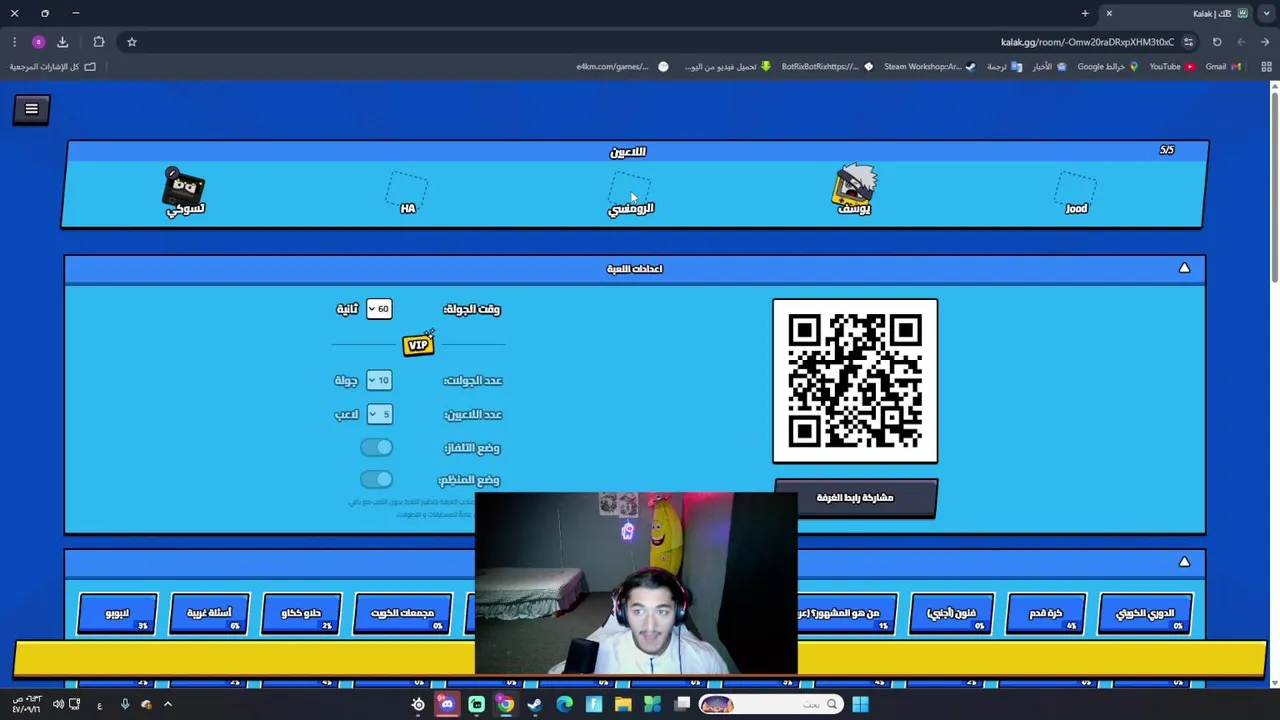Open the BotRix bookmark
1280x720 pixels.
[x=826, y=67]
